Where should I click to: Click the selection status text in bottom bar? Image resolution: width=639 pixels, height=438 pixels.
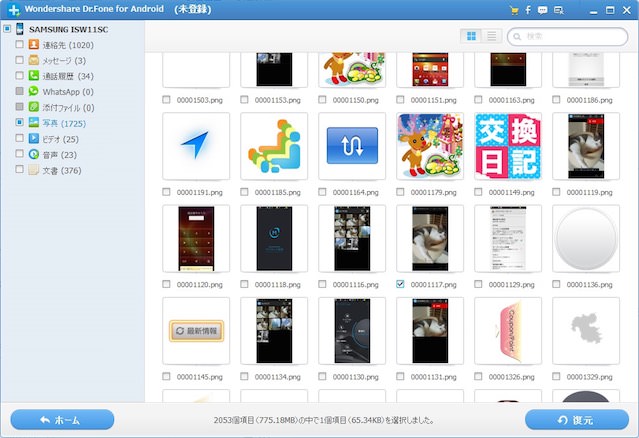324,420
